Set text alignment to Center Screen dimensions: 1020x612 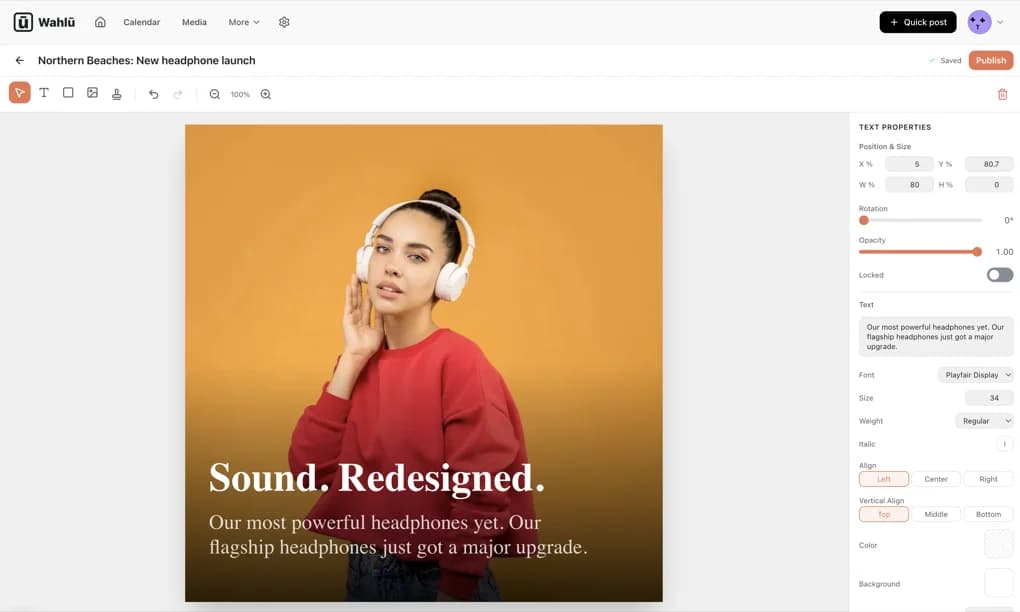pos(936,479)
